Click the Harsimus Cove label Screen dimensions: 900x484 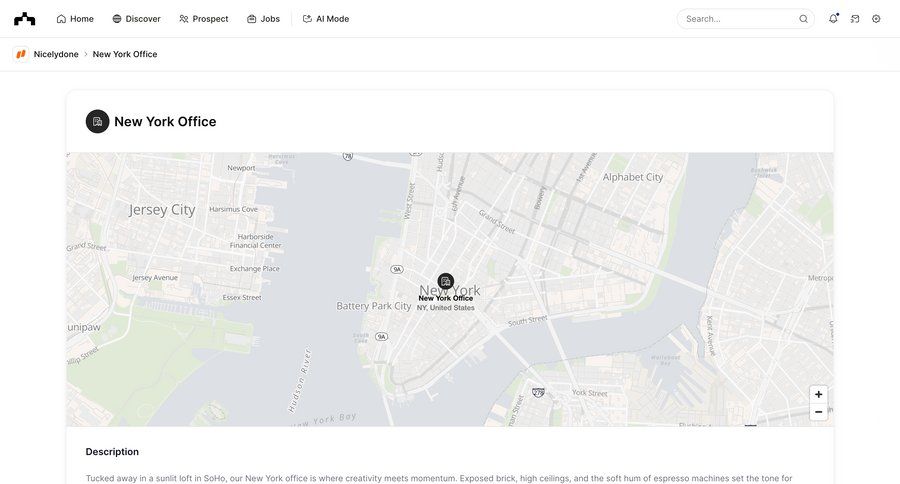tap(234, 210)
